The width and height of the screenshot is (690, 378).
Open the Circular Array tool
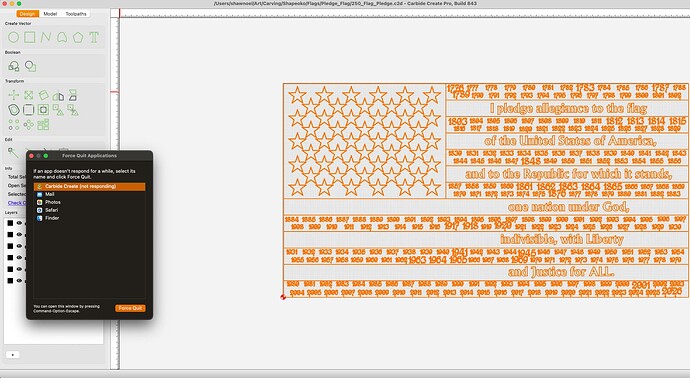[x=29, y=125]
